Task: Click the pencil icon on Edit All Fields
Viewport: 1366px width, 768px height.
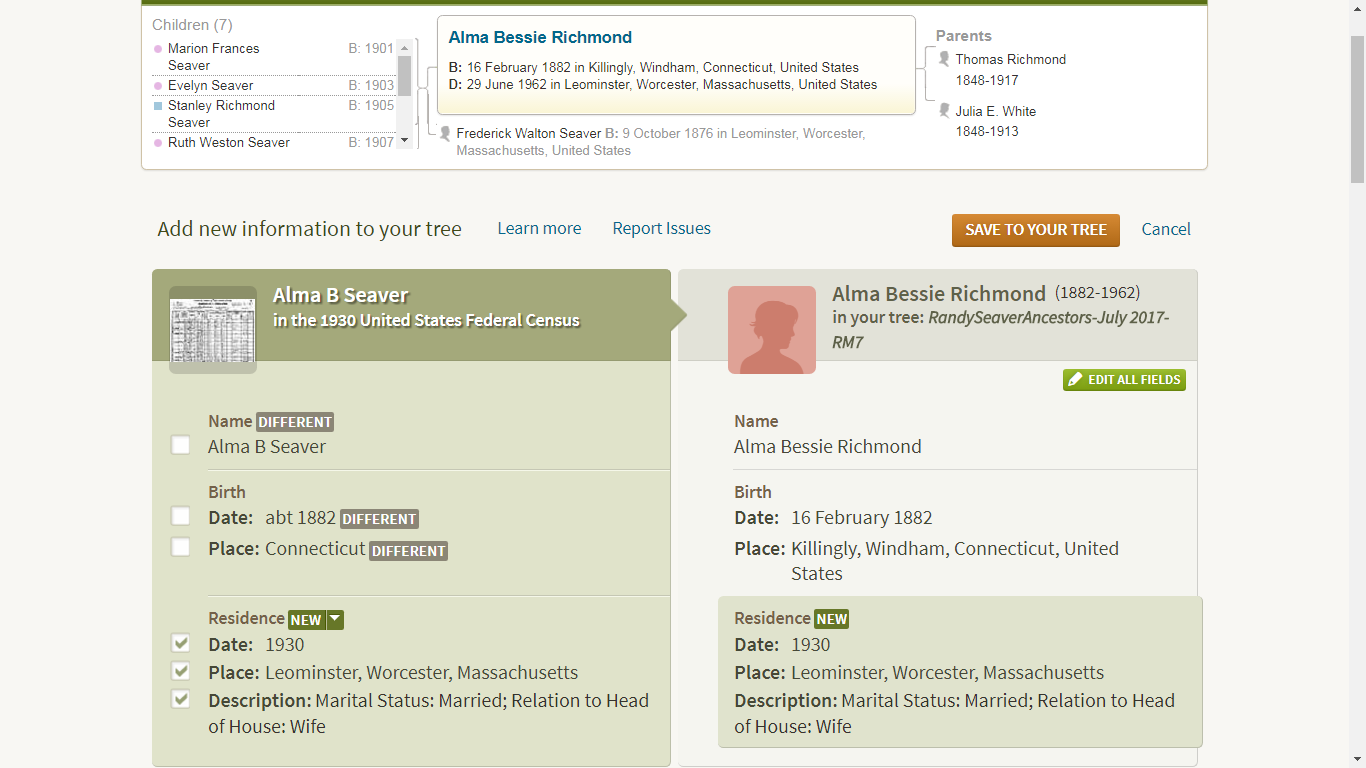Action: click(x=1075, y=380)
